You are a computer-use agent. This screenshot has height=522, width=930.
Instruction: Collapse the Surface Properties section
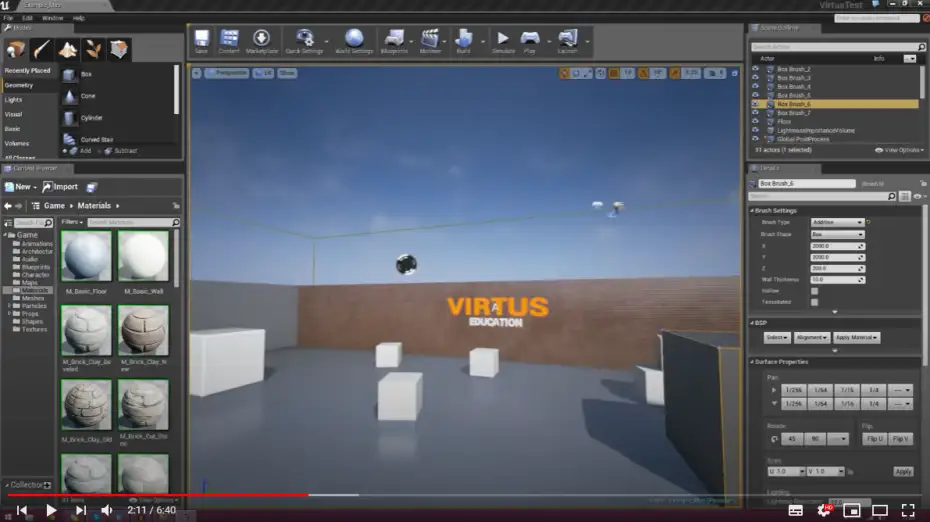point(752,362)
